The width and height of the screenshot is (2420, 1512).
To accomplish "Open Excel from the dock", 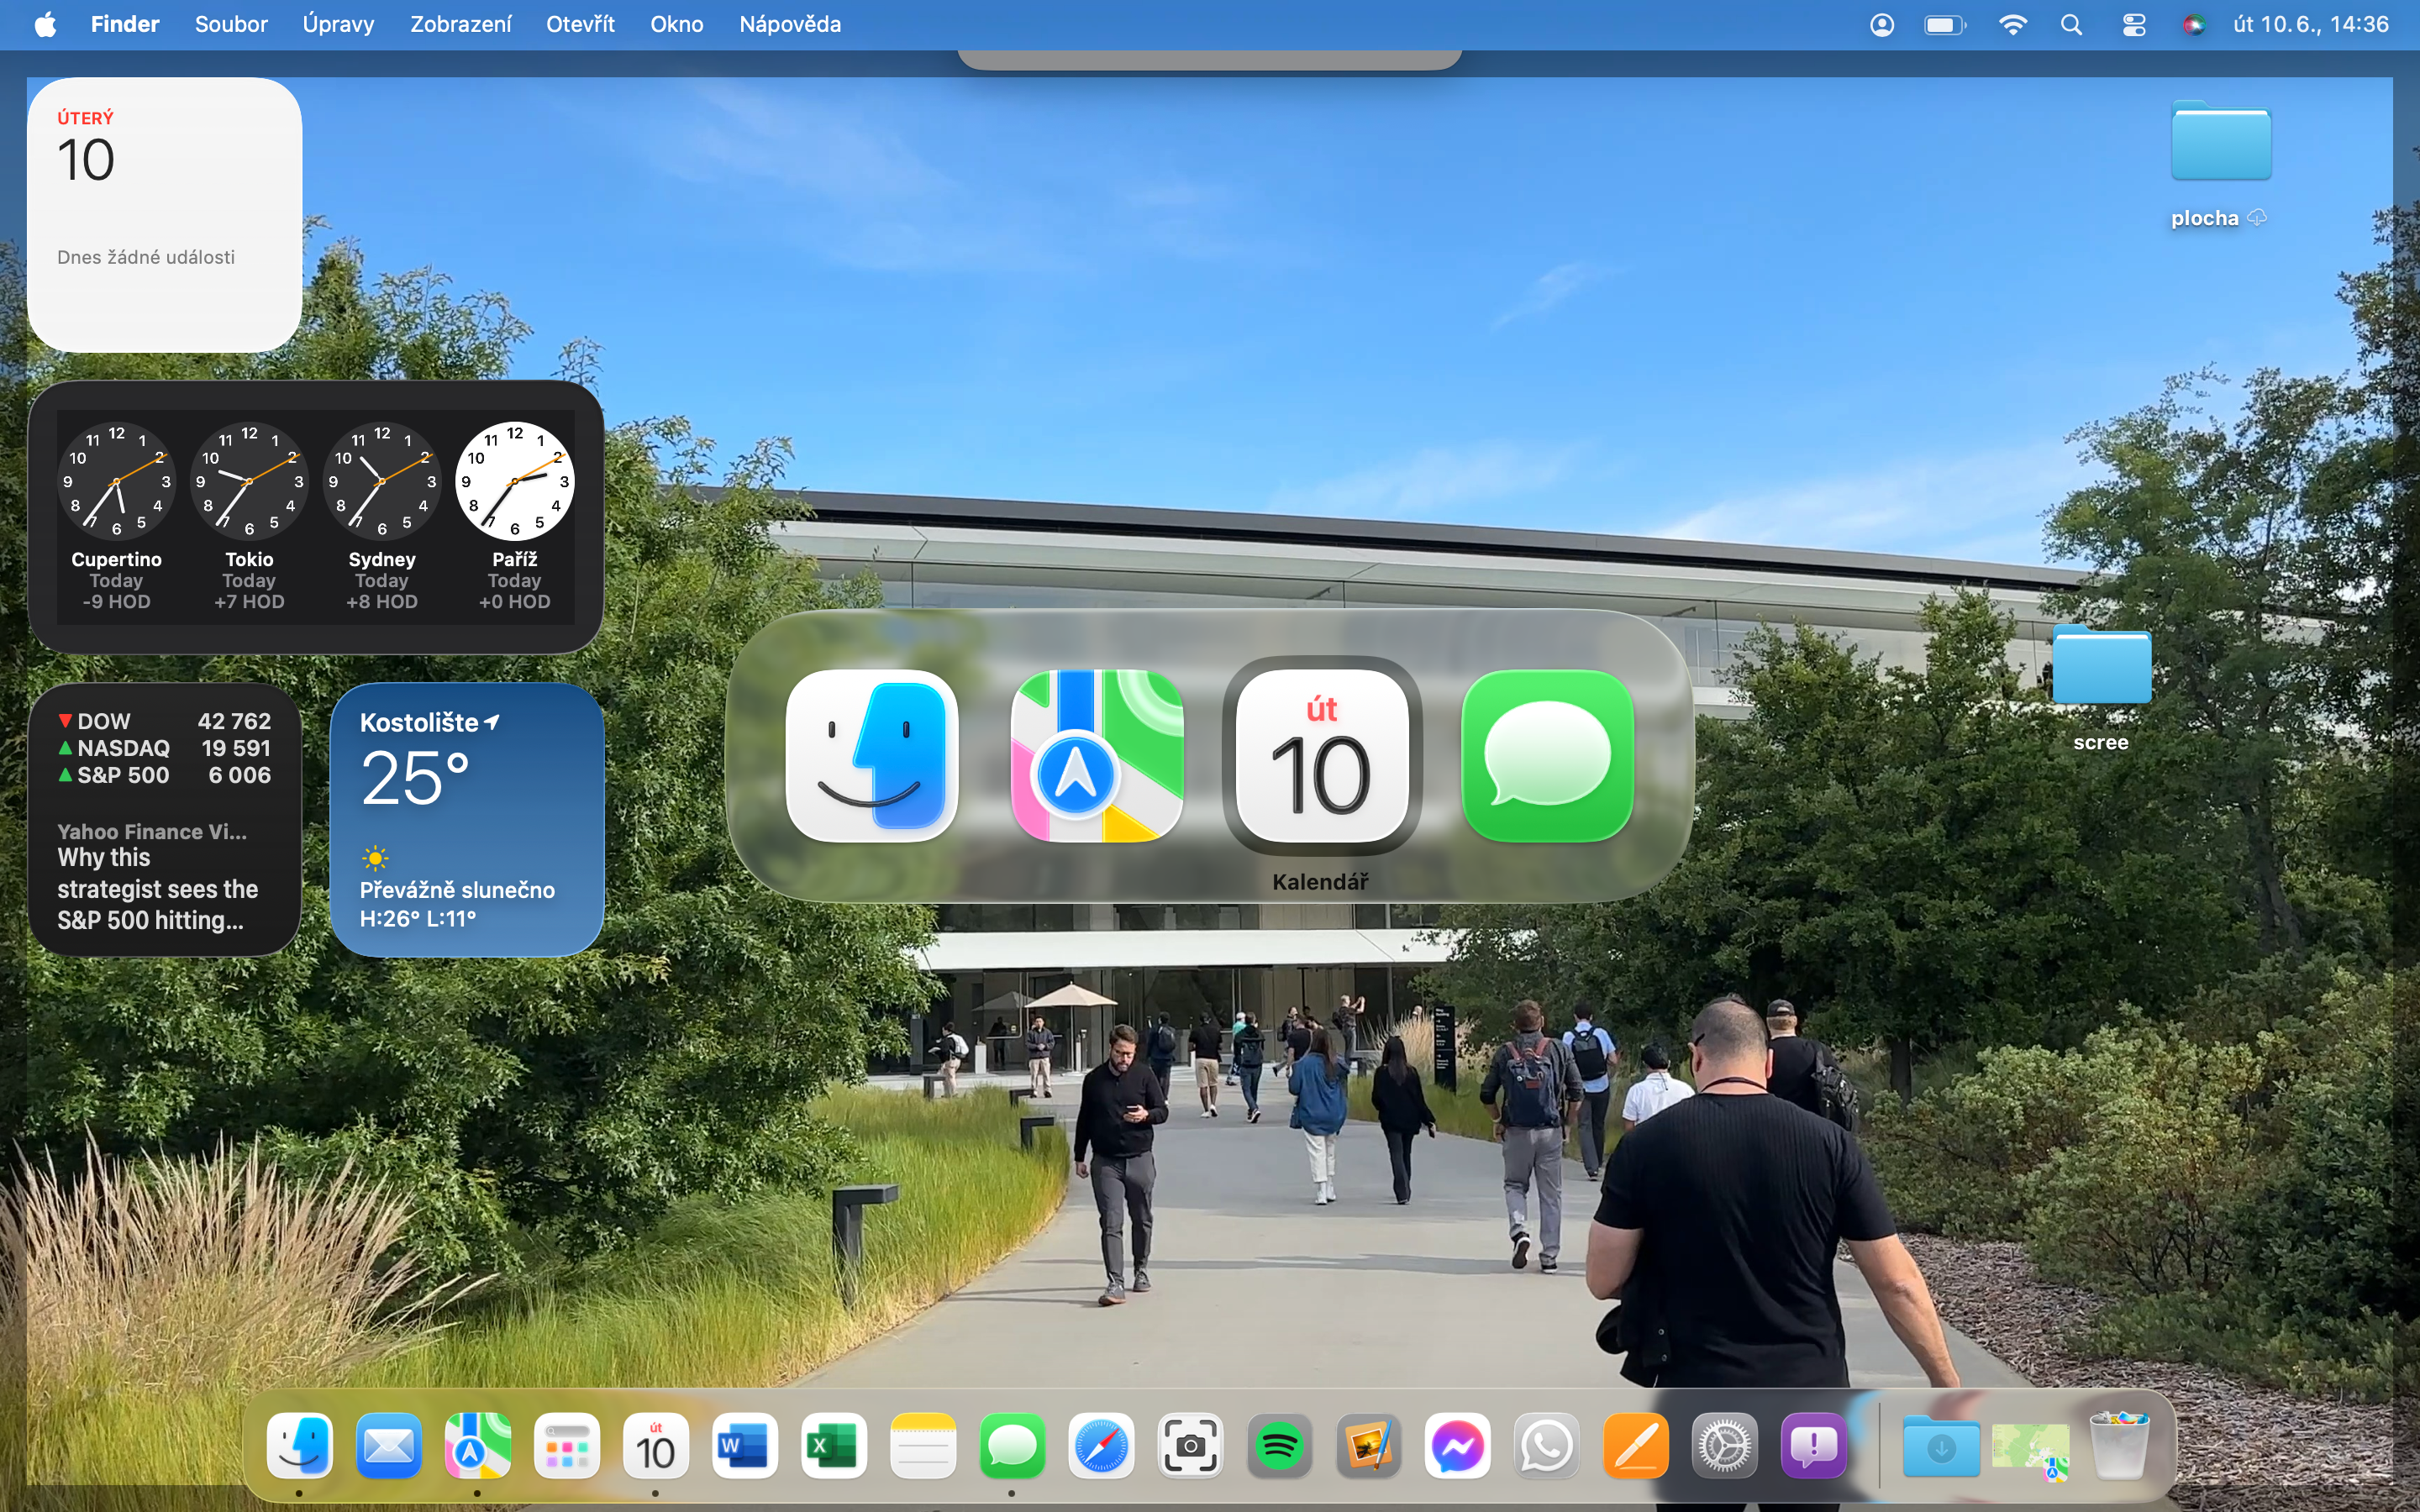I will click(x=833, y=1446).
